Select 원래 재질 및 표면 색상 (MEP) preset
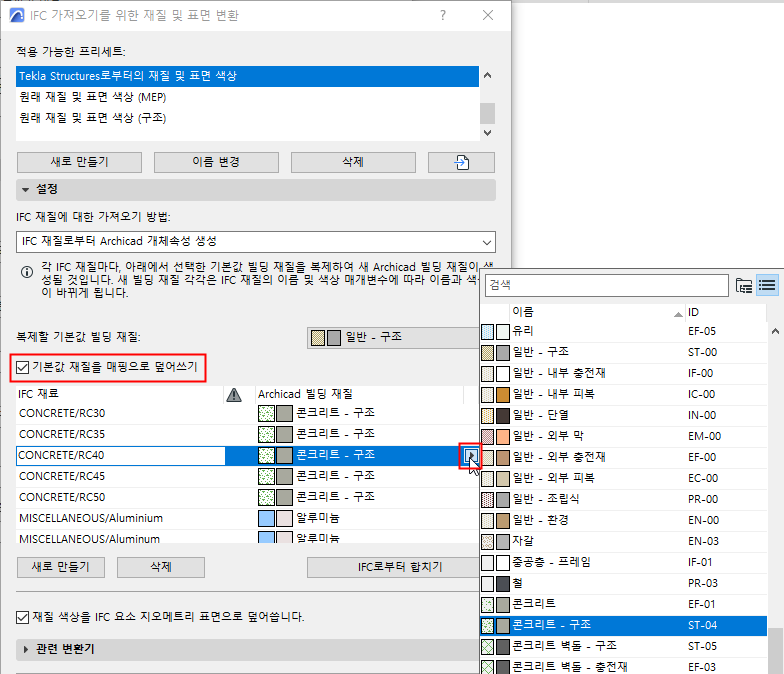This screenshot has height=674, width=784. [248, 97]
